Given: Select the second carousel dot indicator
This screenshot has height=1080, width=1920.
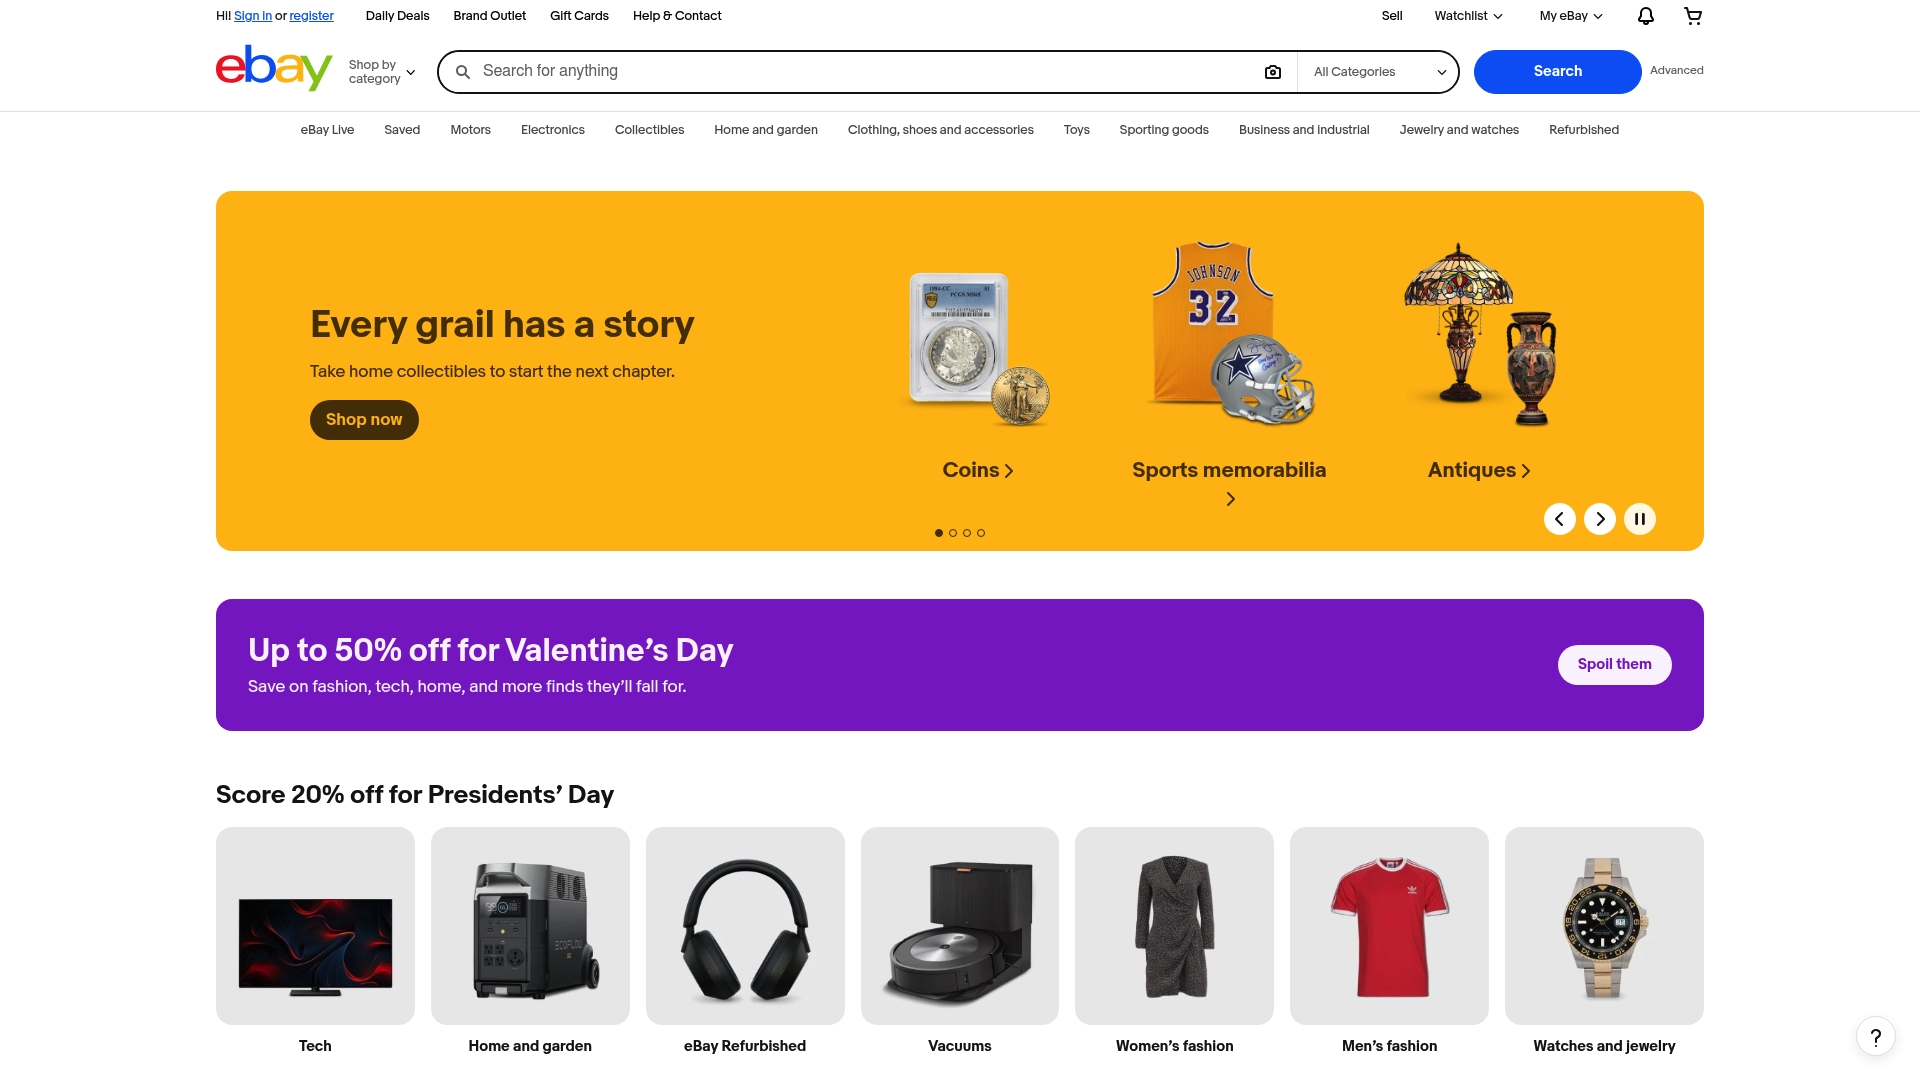Looking at the screenshot, I should click(953, 533).
